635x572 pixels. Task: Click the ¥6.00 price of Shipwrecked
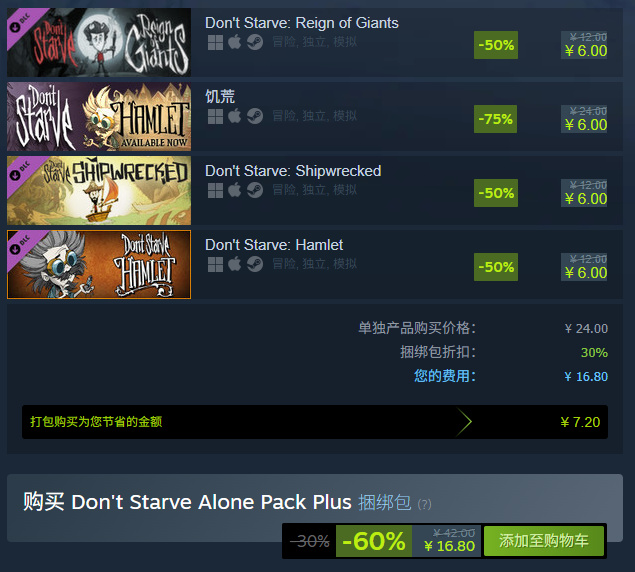586,199
